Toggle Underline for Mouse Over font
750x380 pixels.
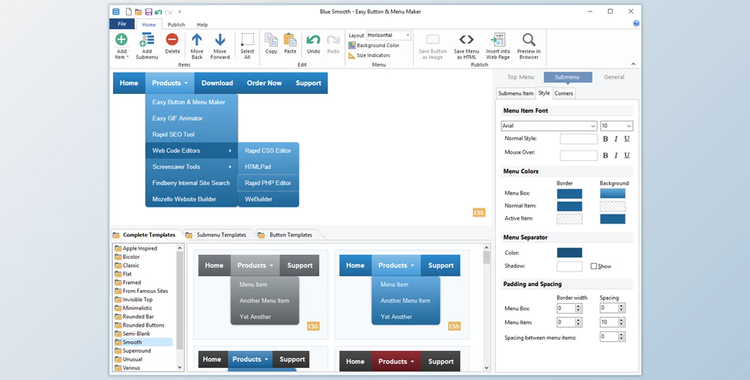[x=627, y=155]
